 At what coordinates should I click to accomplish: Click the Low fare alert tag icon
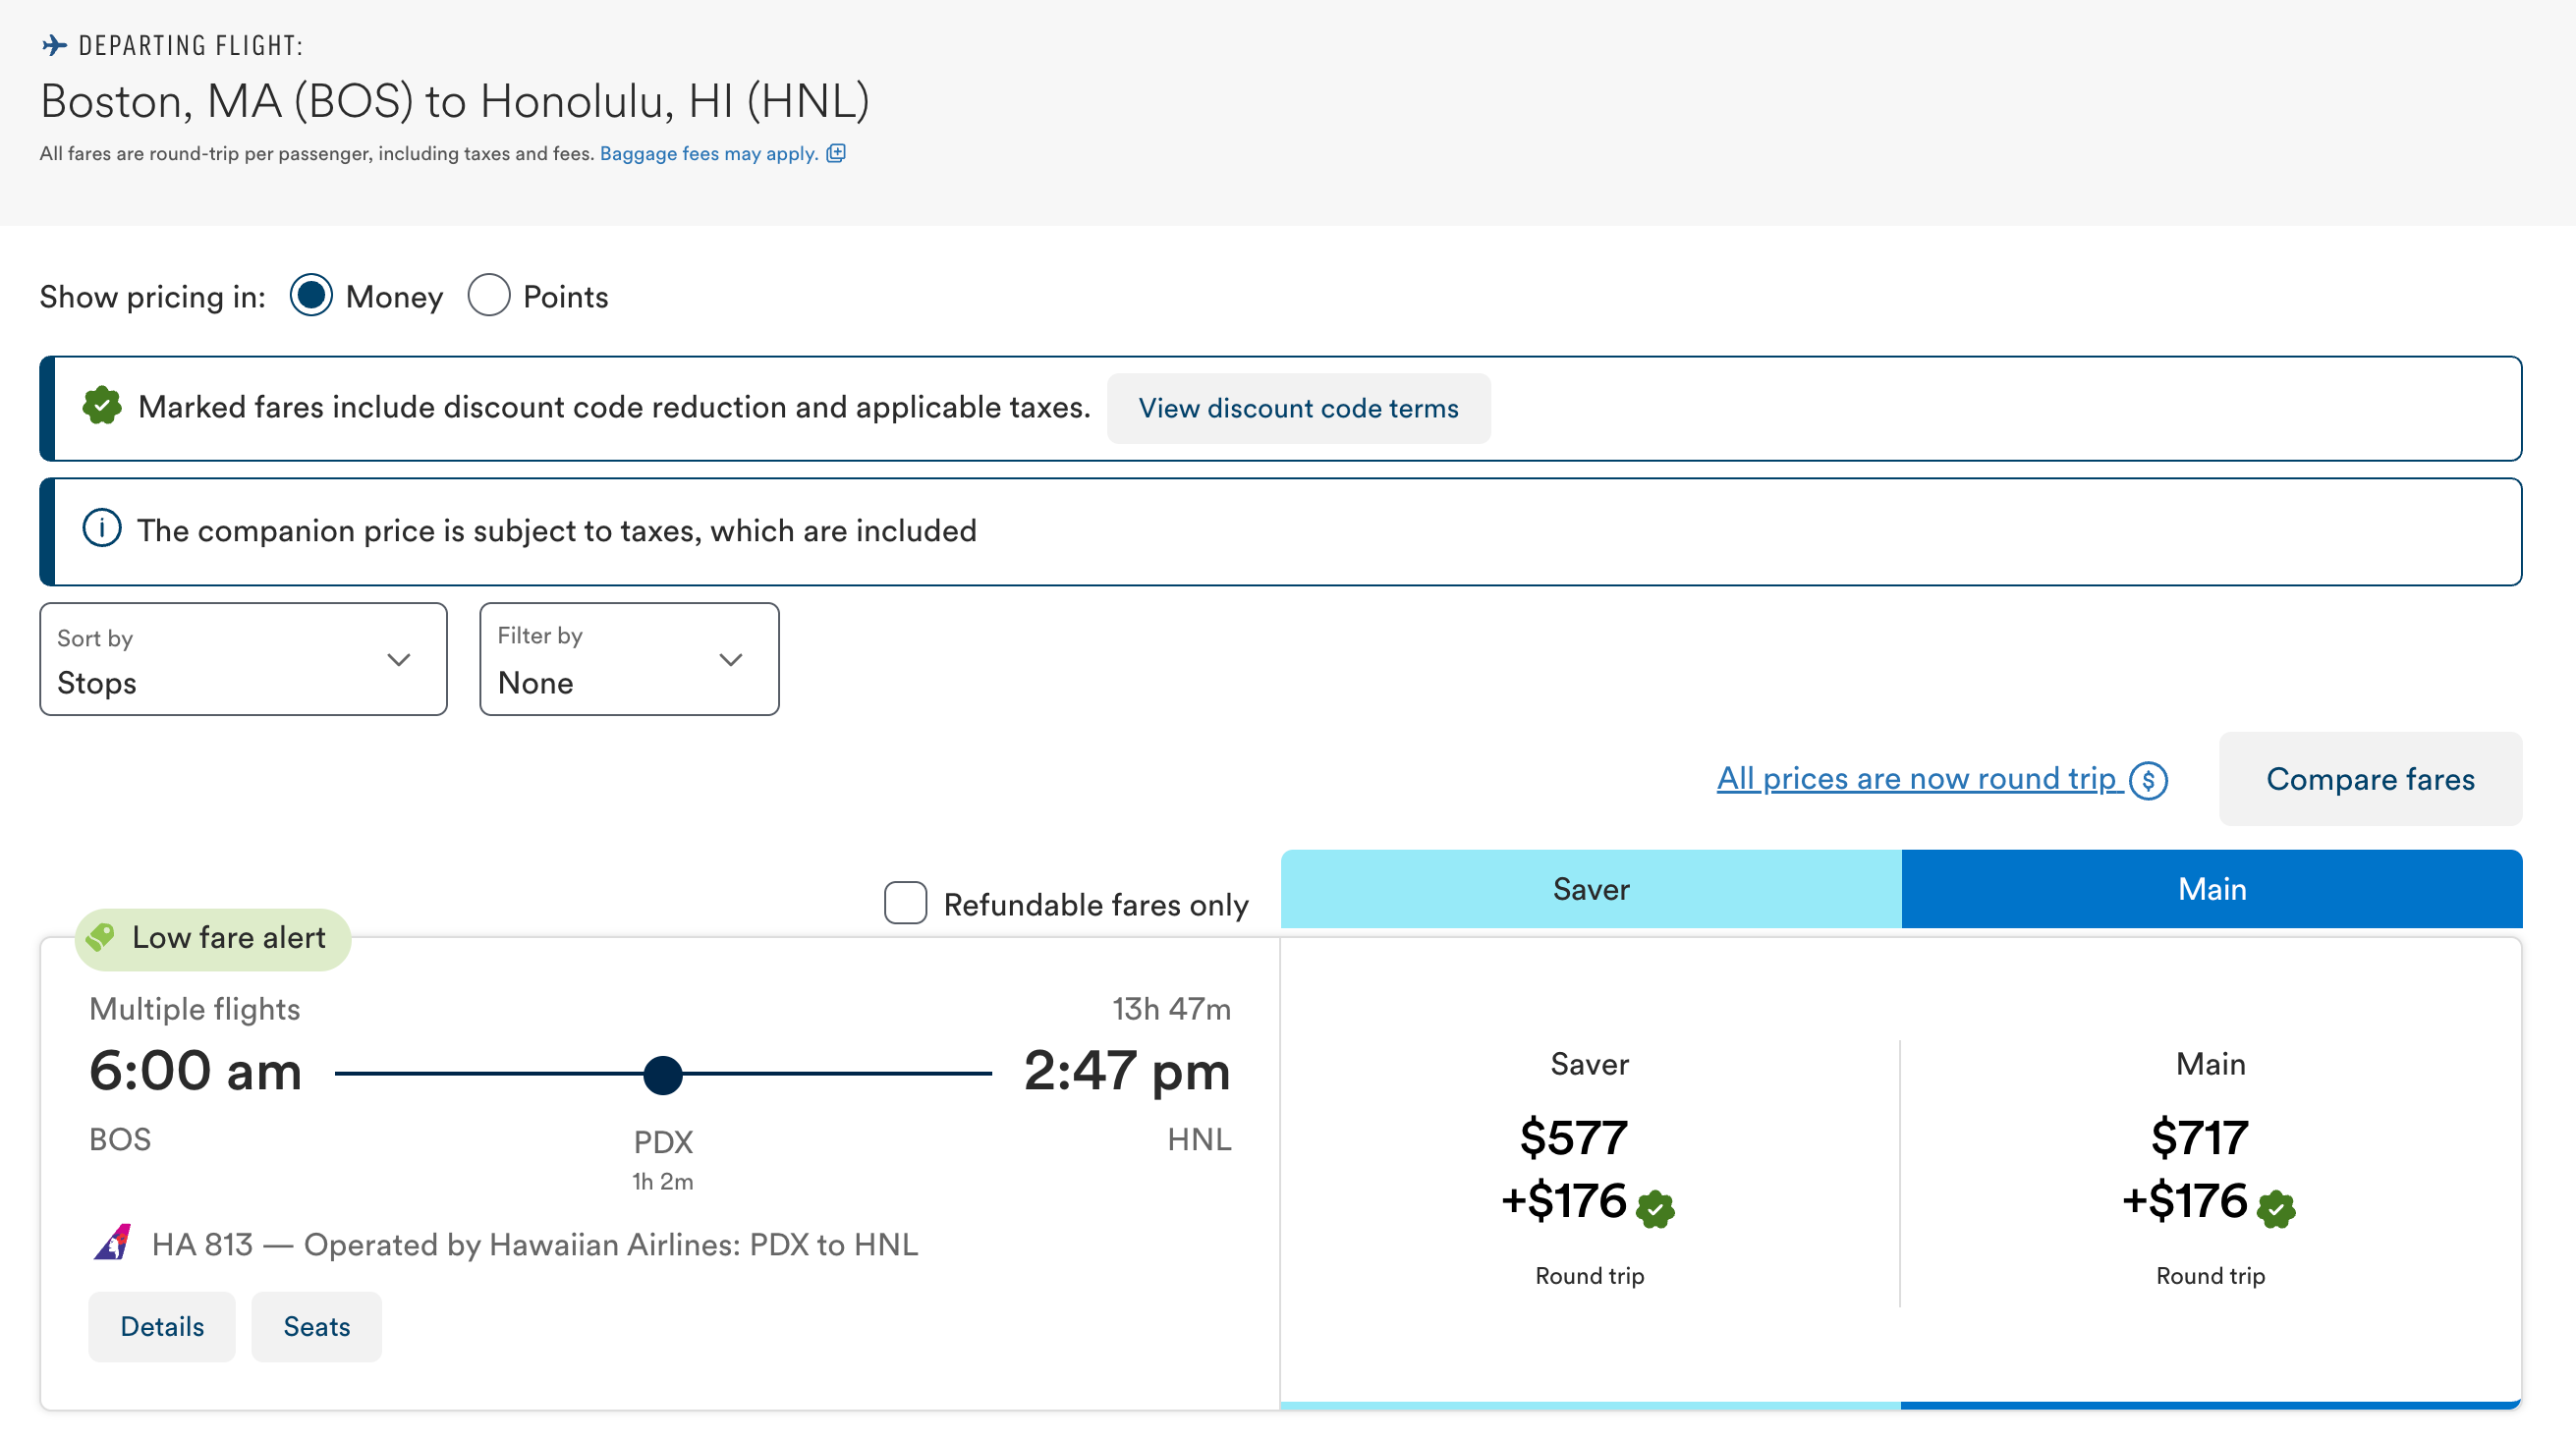100,937
